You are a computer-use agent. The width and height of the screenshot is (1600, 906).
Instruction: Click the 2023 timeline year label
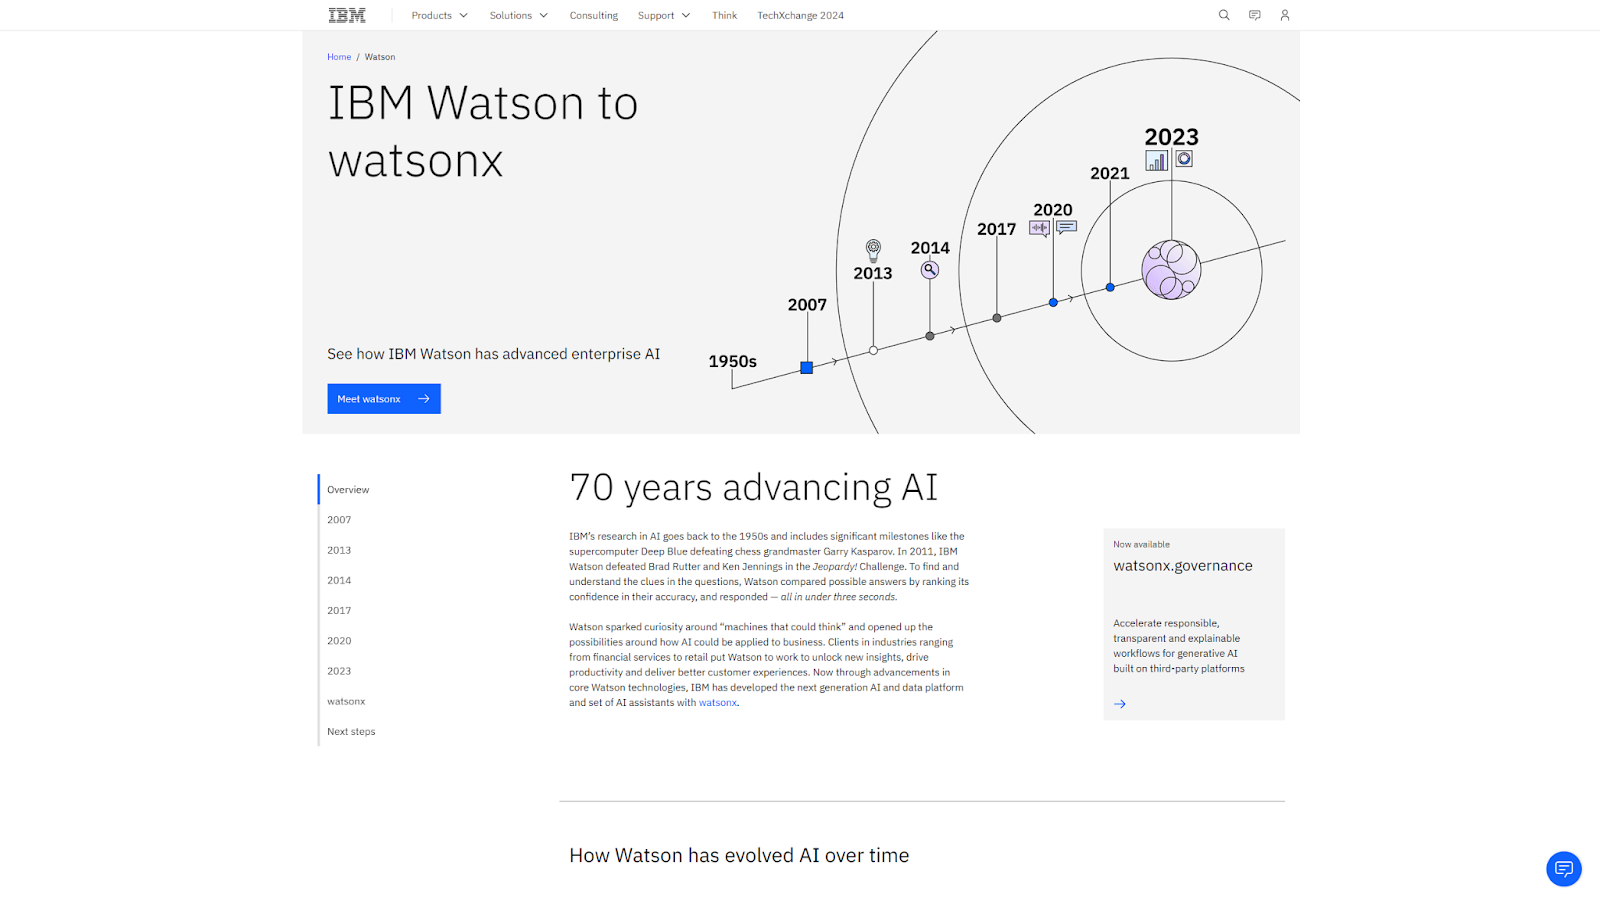[1171, 137]
